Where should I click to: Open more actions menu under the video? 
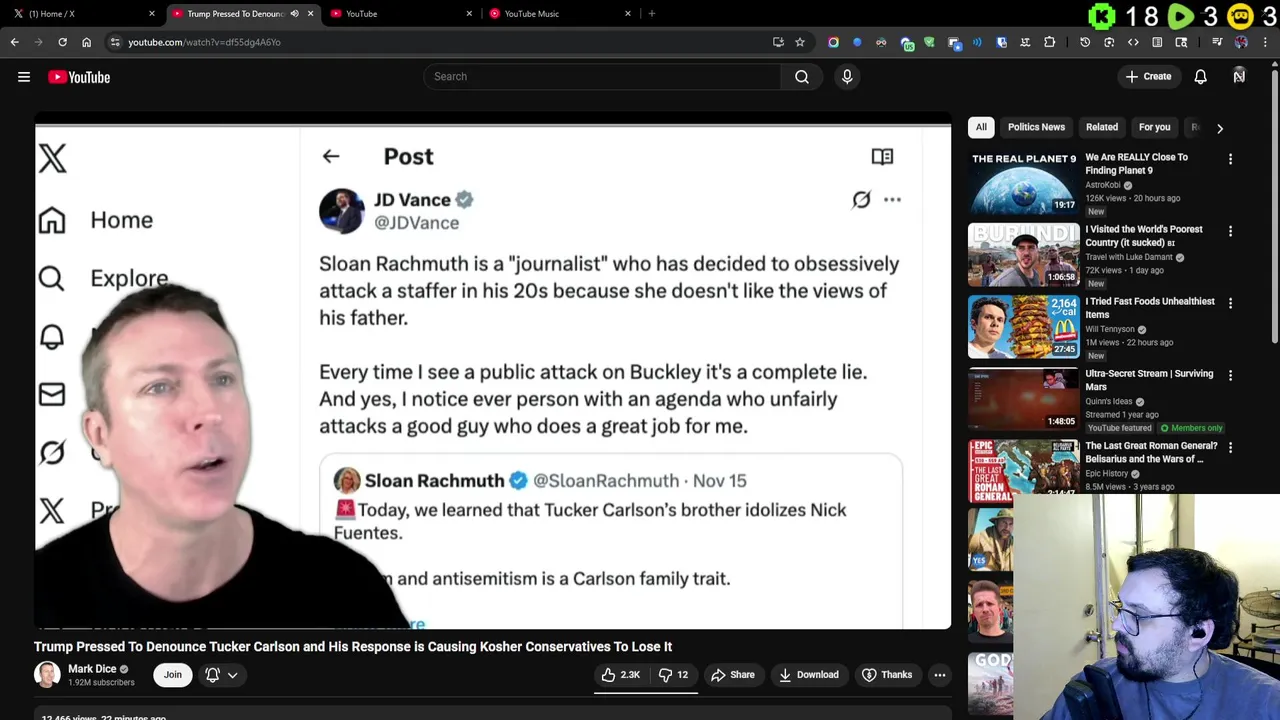tap(940, 675)
